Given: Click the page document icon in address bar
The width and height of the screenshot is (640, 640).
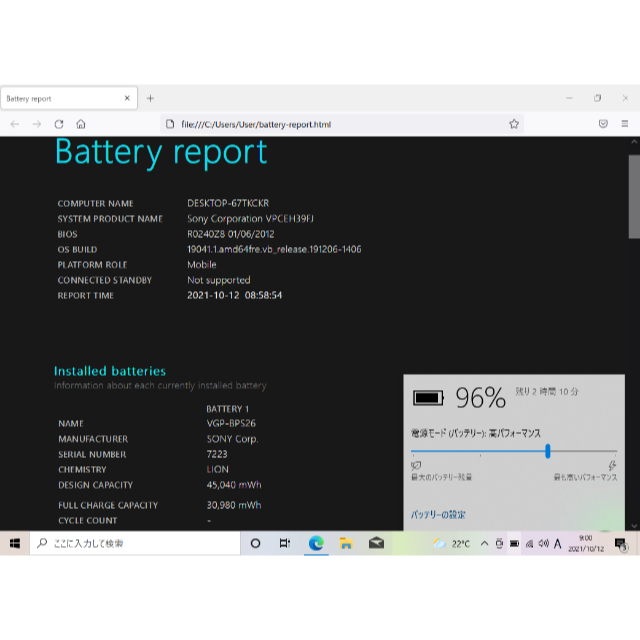Looking at the screenshot, I should 170,124.
